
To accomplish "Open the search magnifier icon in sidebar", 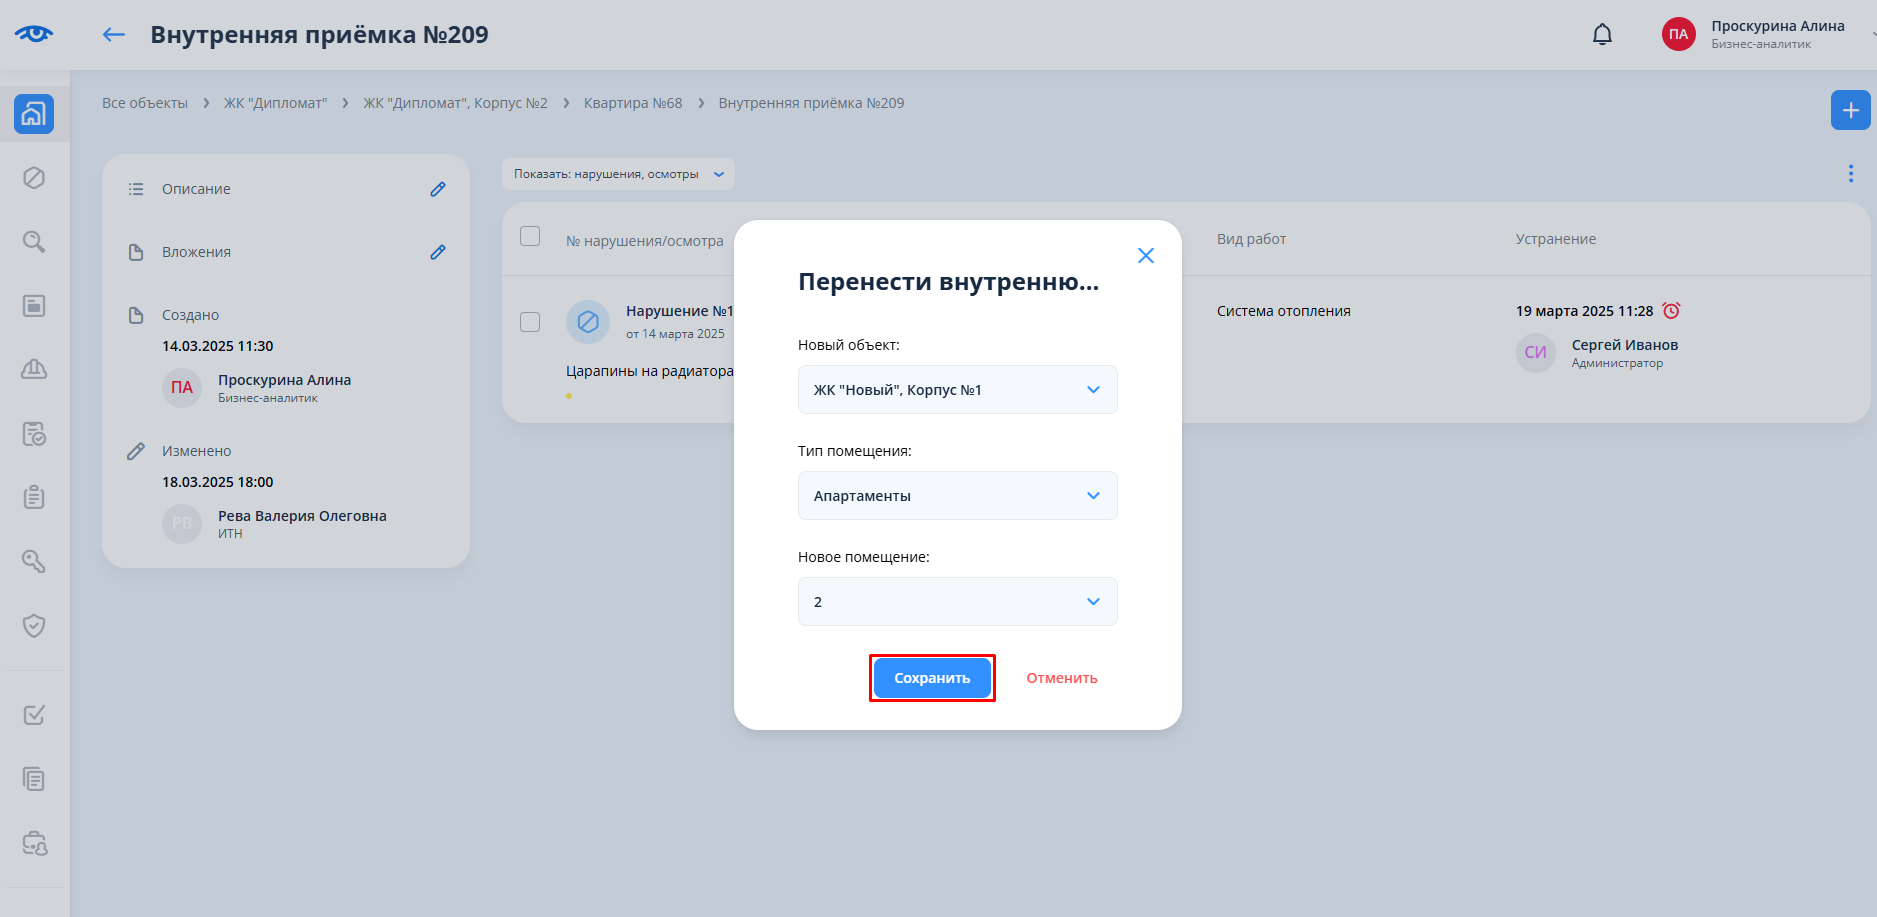I will (34, 242).
